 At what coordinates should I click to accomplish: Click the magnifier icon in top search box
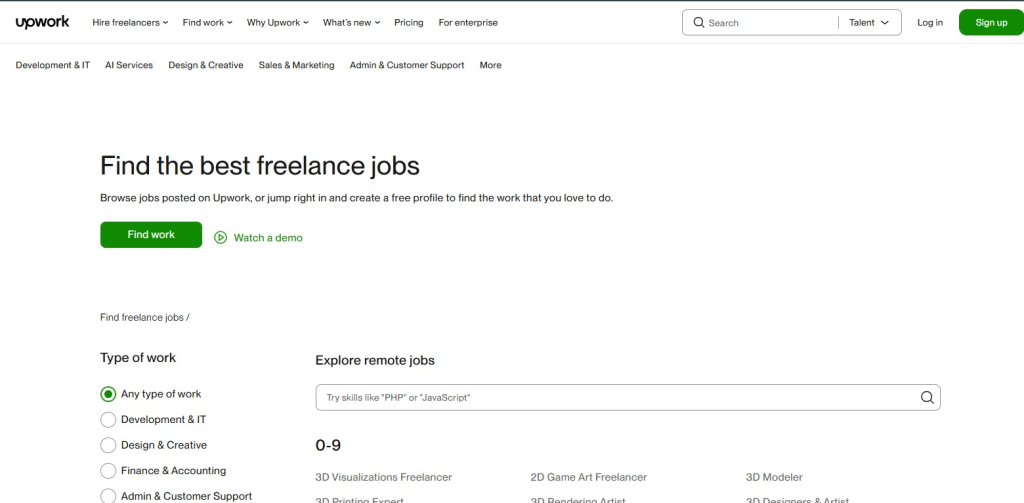(x=699, y=22)
